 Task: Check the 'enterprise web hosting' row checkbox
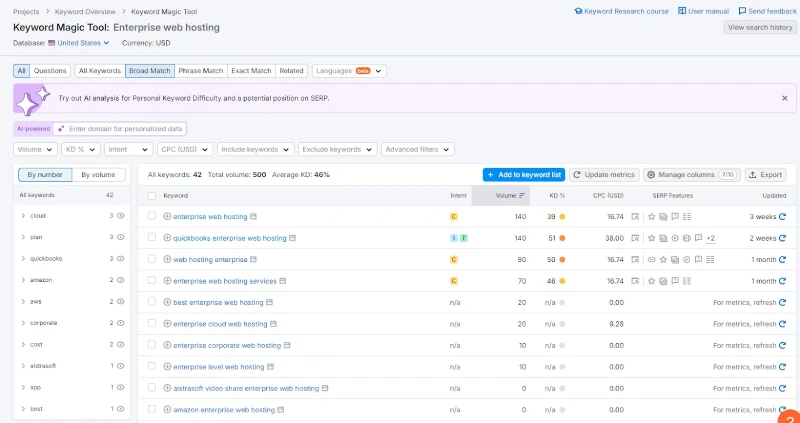coord(152,216)
